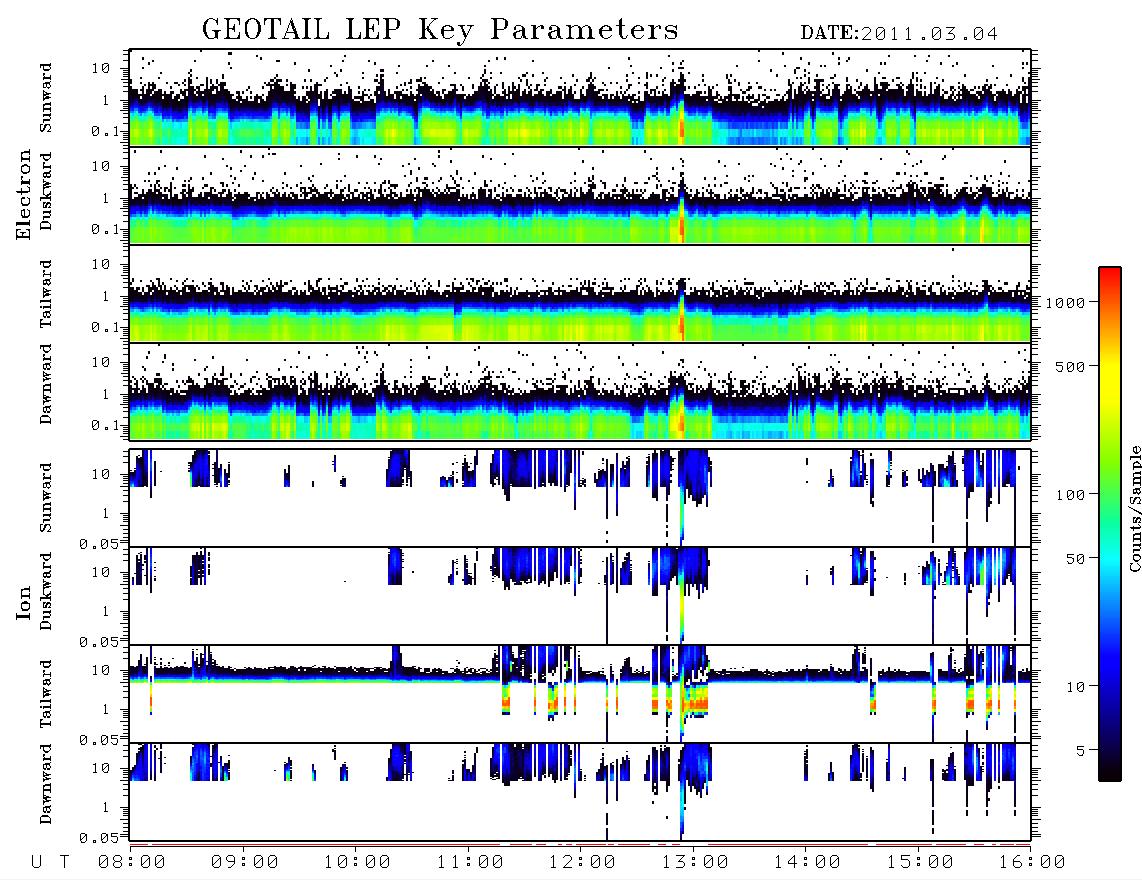Image resolution: width=1142 pixels, height=880 pixels.
Task: Click the Electron Sunward spectrogram panel
Action: tap(580, 98)
